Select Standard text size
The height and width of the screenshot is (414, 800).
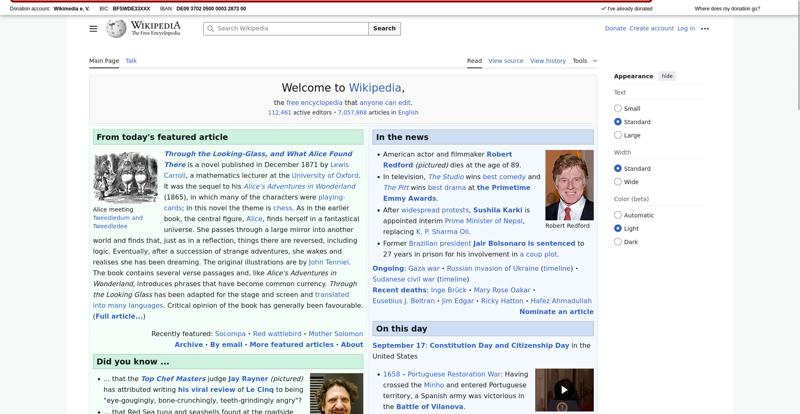[618, 122]
